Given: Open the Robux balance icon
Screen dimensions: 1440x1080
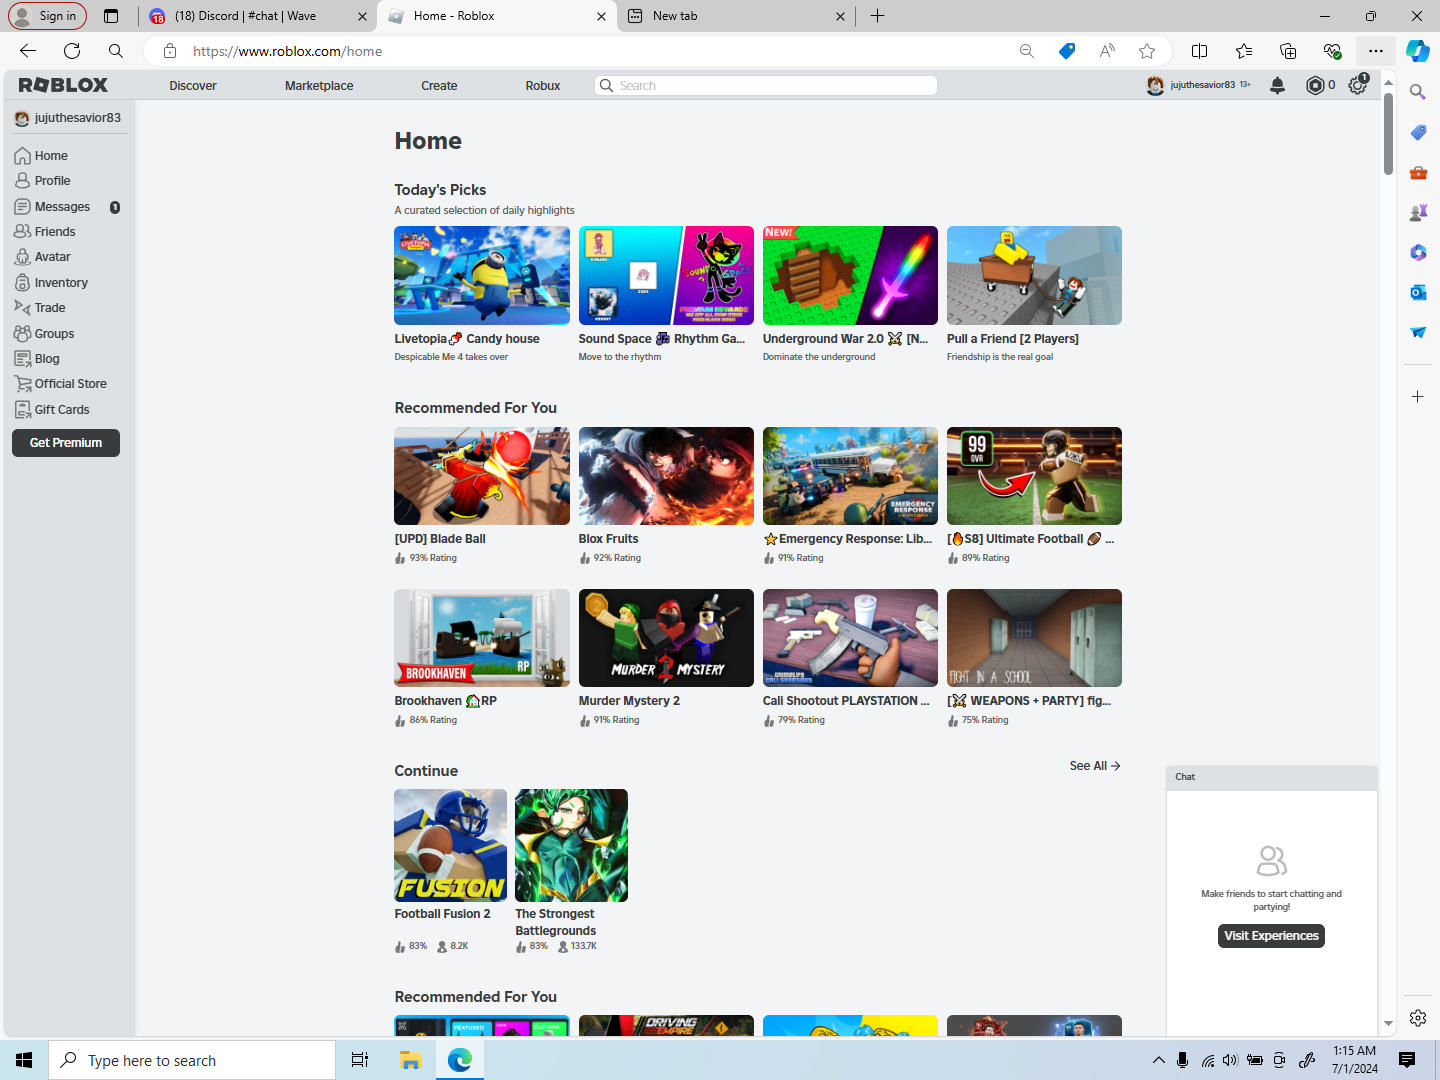Looking at the screenshot, I should coord(1315,86).
